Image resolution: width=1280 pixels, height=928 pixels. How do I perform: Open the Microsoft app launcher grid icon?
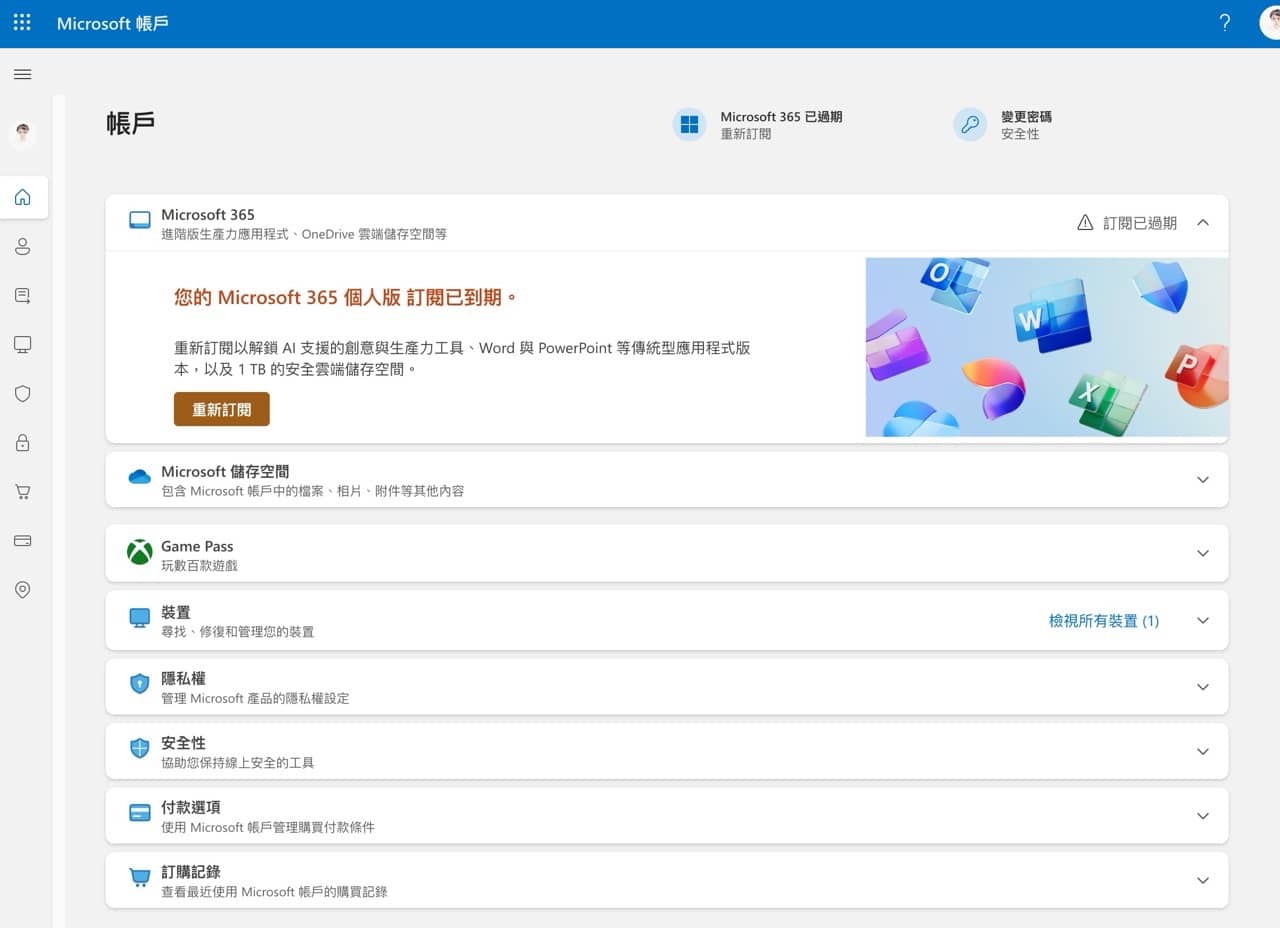tap(22, 22)
